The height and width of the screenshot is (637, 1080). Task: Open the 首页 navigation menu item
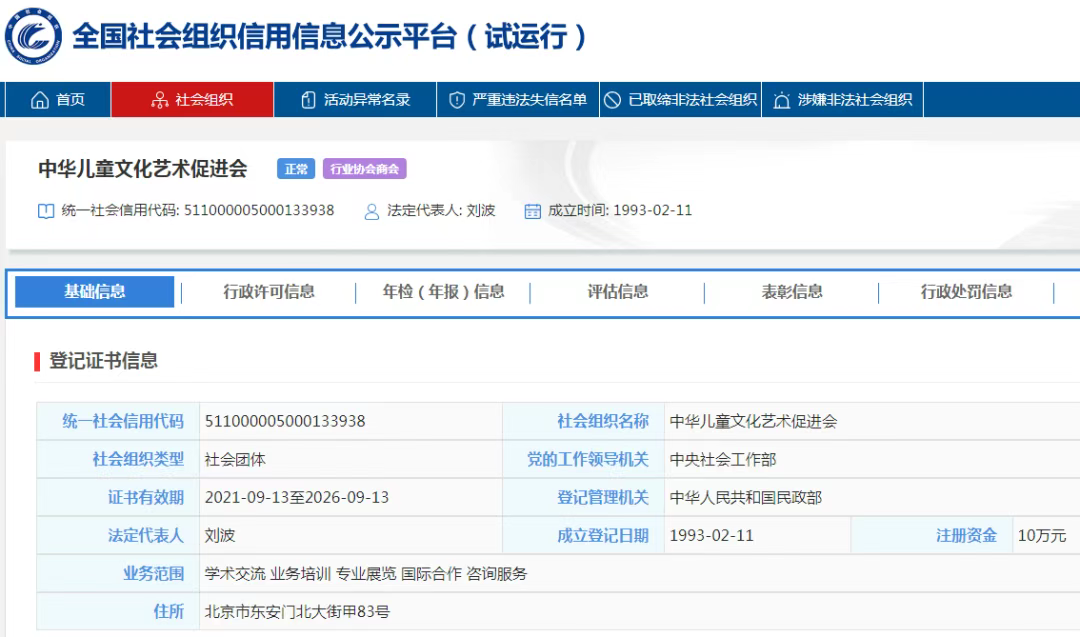[x=70, y=100]
